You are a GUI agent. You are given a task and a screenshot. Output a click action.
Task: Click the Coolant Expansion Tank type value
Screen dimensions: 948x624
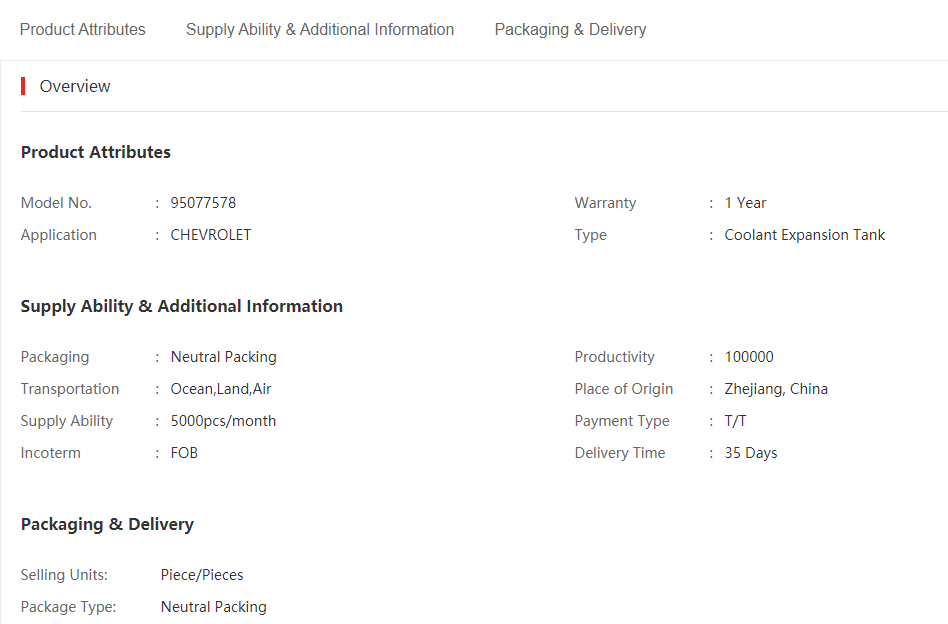[x=805, y=235]
